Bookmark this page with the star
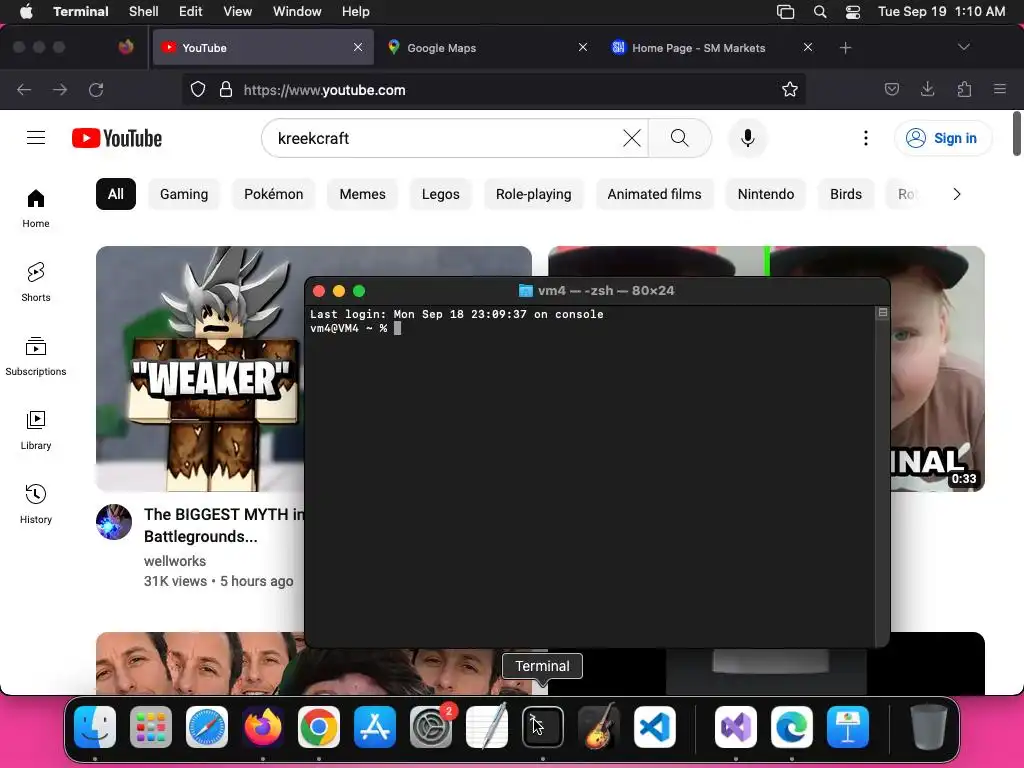 [790, 89]
